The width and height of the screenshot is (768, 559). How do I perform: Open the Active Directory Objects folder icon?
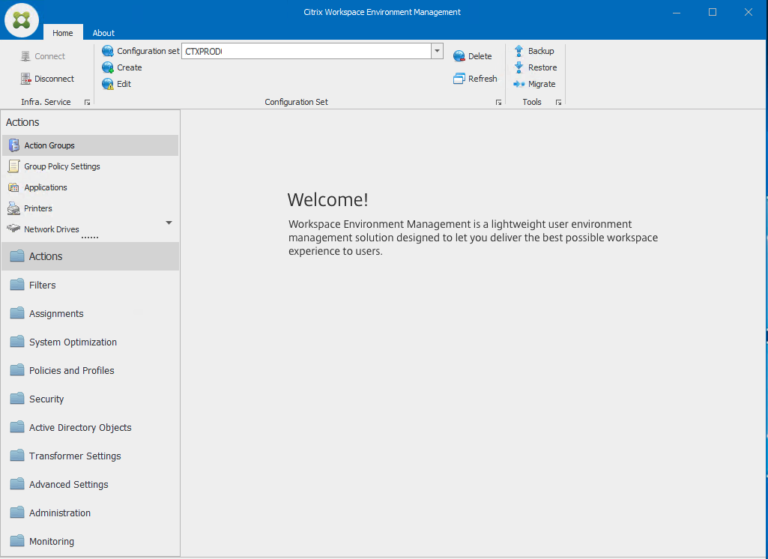tap(17, 427)
